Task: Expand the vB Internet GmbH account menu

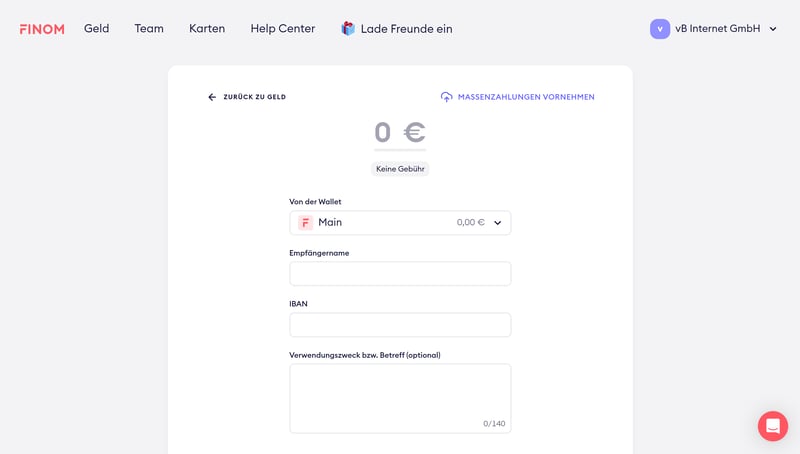Action: [x=772, y=29]
